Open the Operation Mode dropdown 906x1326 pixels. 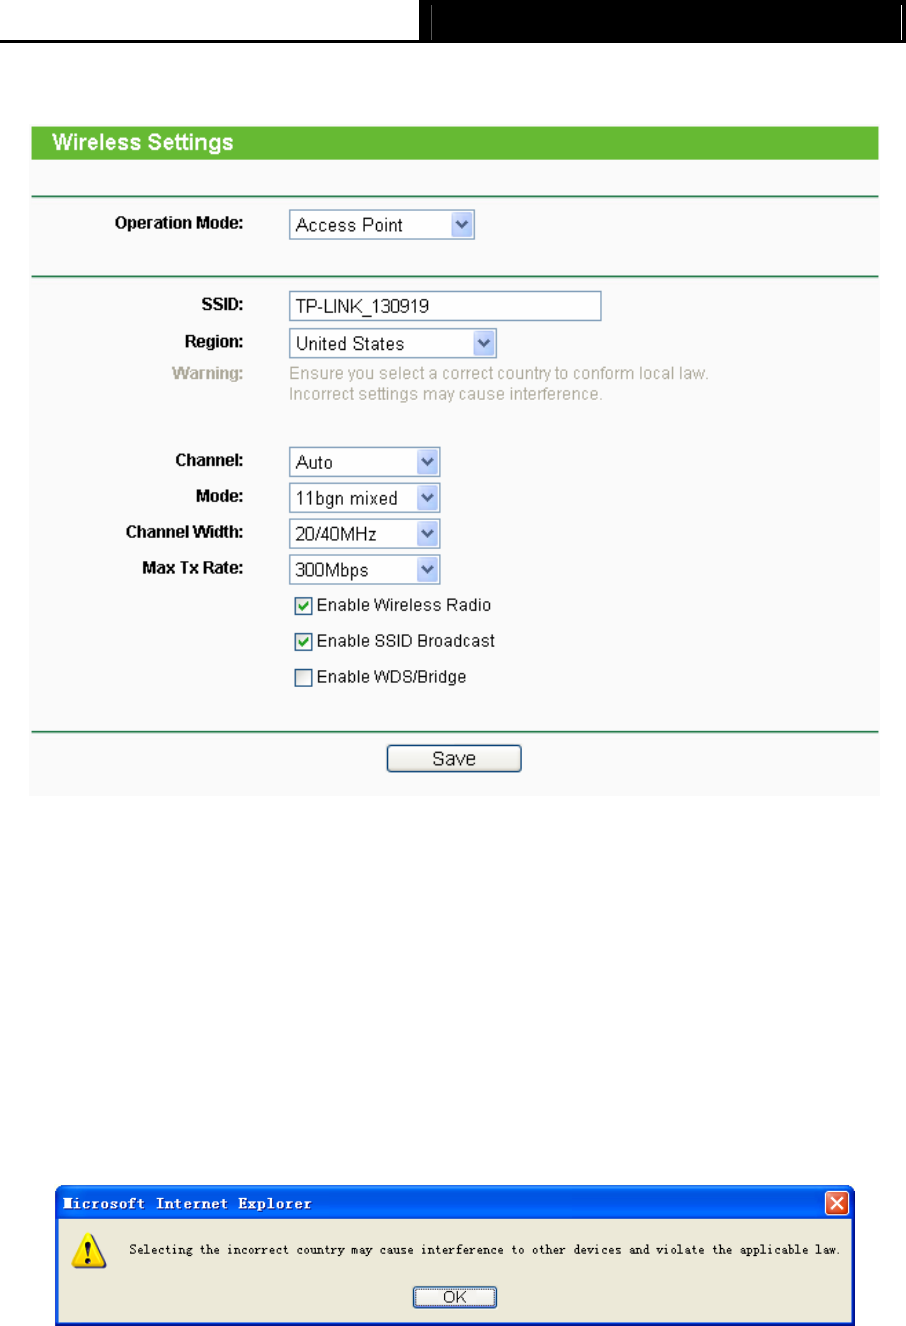pyautogui.click(x=381, y=225)
